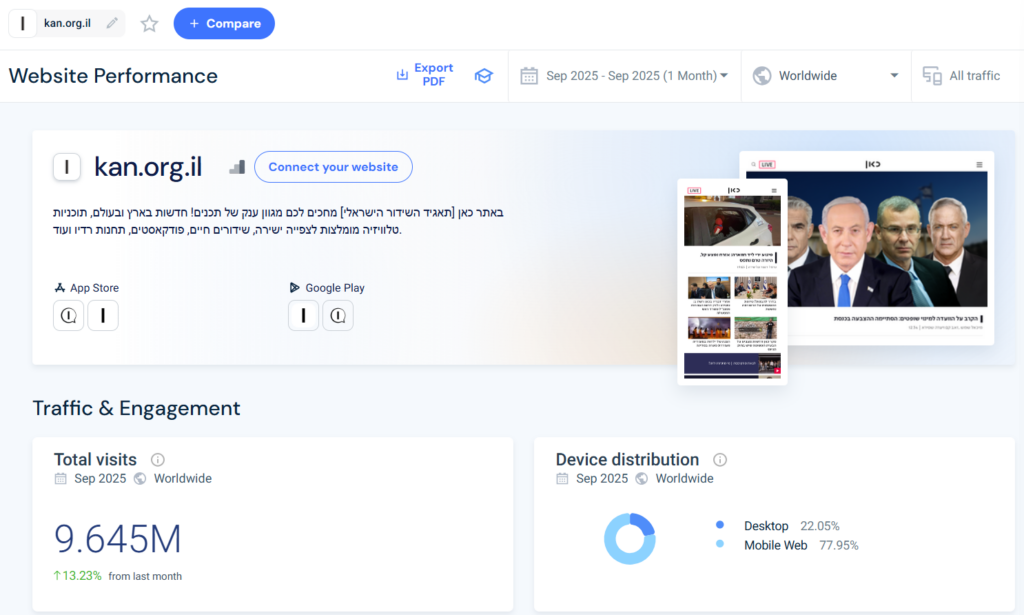Click the Website Performance heading
The height and width of the screenshot is (615, 1024).
tap(113, 76)
